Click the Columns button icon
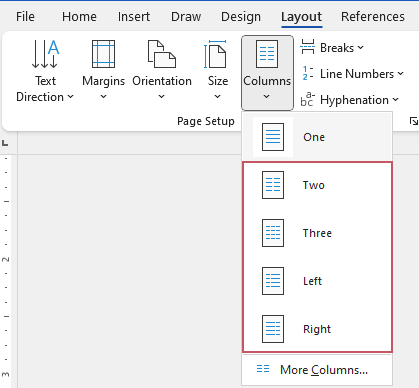419x388 pixels. pyautogui.click(x=267, y=54)
